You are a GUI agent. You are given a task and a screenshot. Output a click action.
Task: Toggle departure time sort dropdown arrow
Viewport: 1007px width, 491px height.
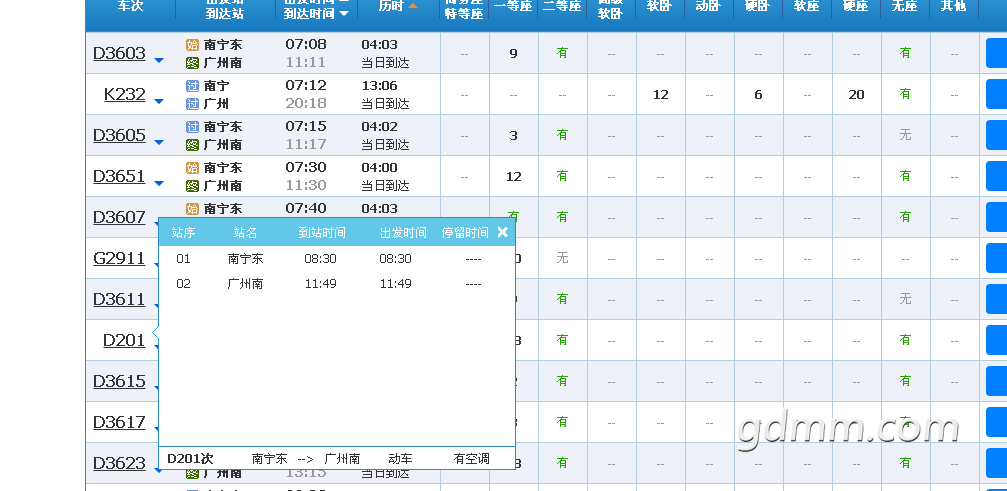click(x=344, y=13)
